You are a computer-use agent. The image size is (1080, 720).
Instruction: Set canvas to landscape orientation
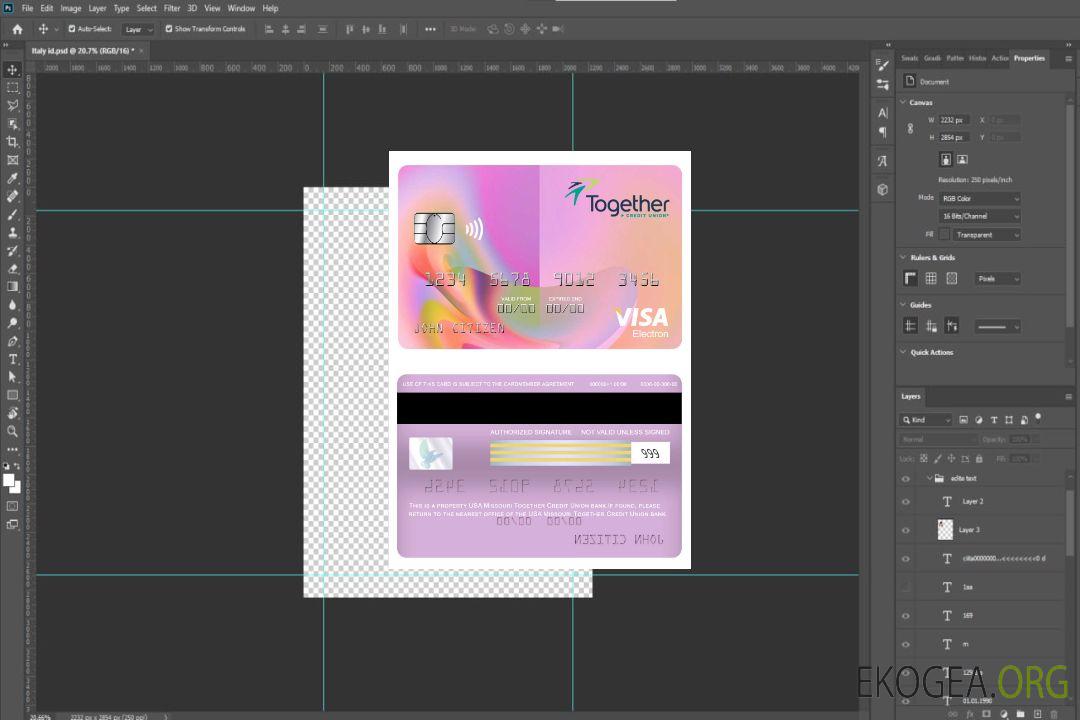[962, 159]
